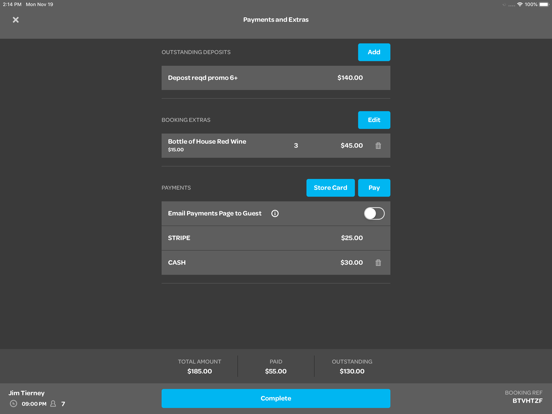Tap the Store Card button
Viewport: 552px width, 414px height.
[x=330, y=188]
